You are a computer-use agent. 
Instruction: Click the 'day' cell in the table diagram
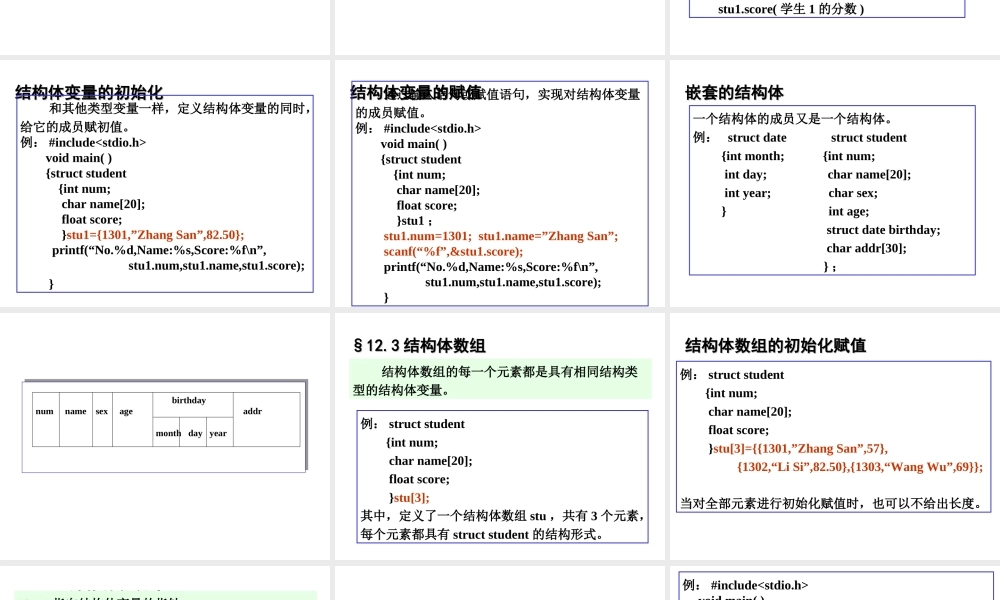pyautogui.click(x=193, y=432)
